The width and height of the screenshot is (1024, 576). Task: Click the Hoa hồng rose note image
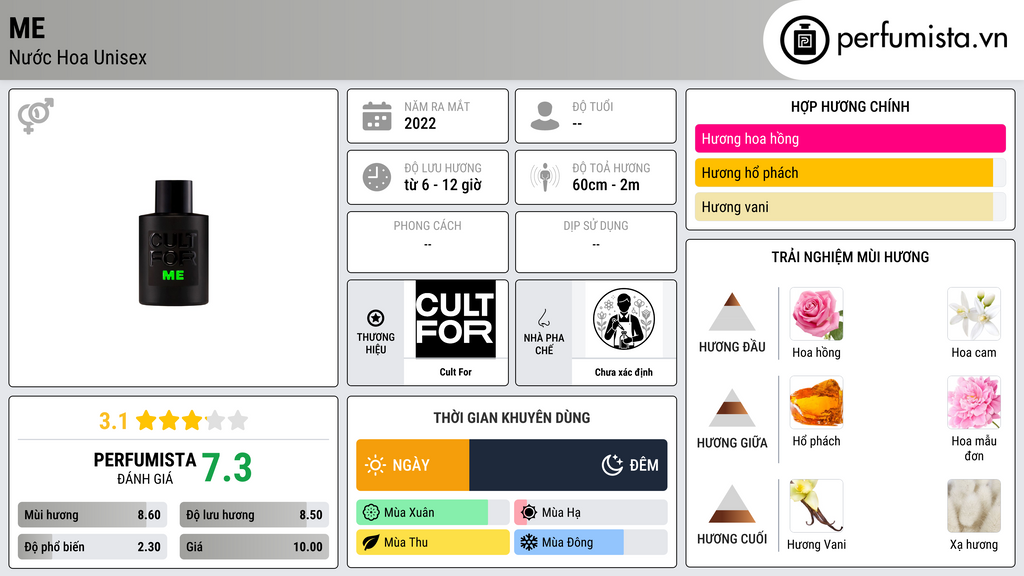coord(816,314)
